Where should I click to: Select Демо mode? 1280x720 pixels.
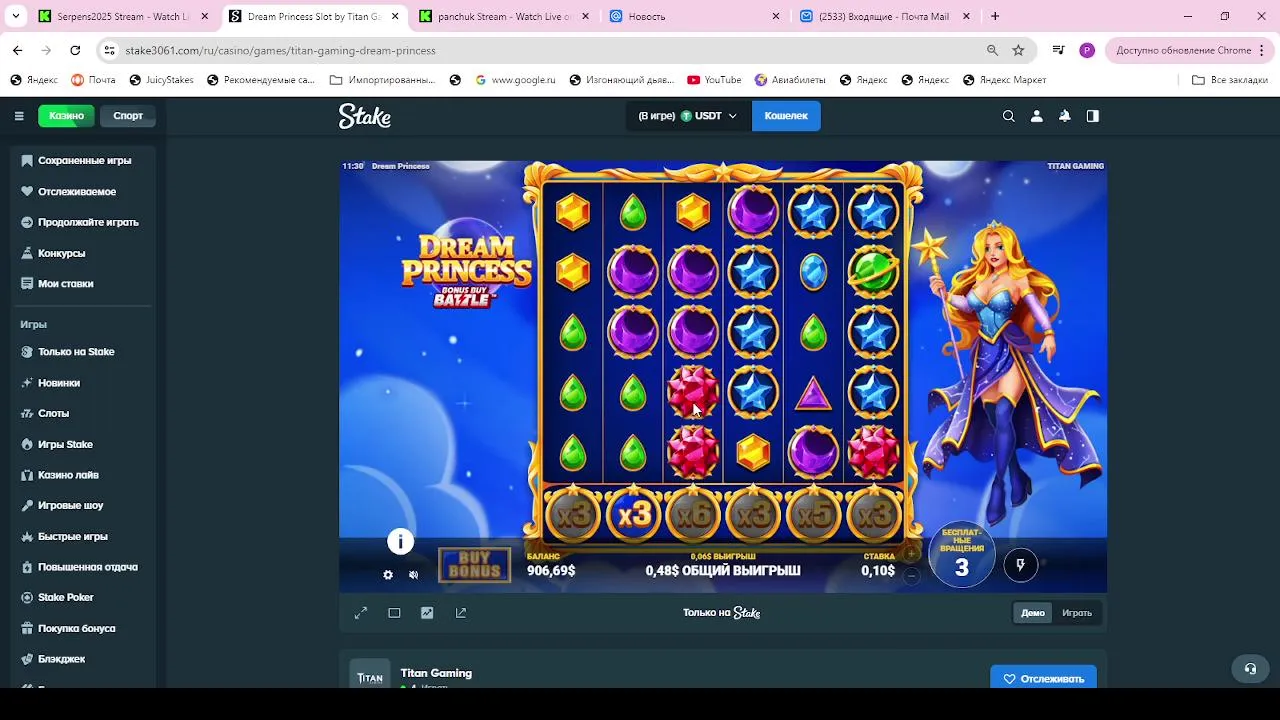coord(1033,613)
